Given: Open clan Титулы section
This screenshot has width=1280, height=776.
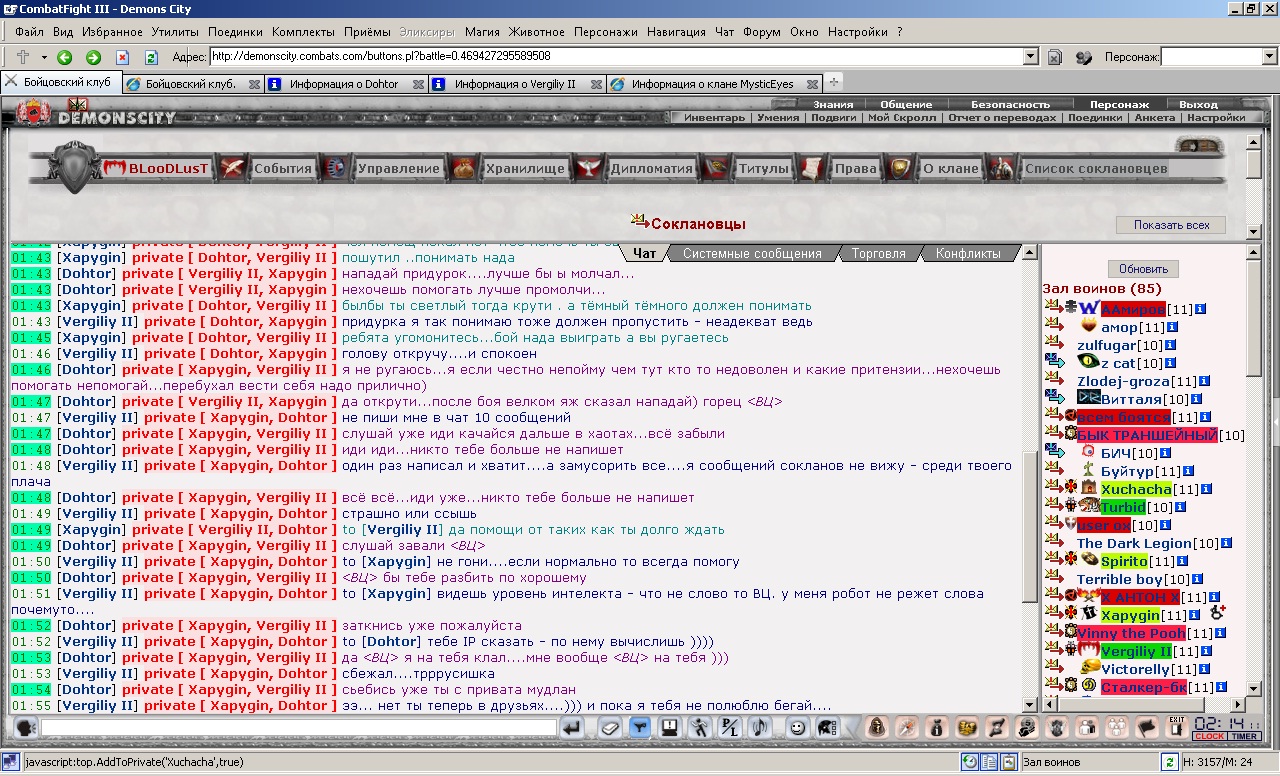Looking at the screenshot, I should point(764,168).
